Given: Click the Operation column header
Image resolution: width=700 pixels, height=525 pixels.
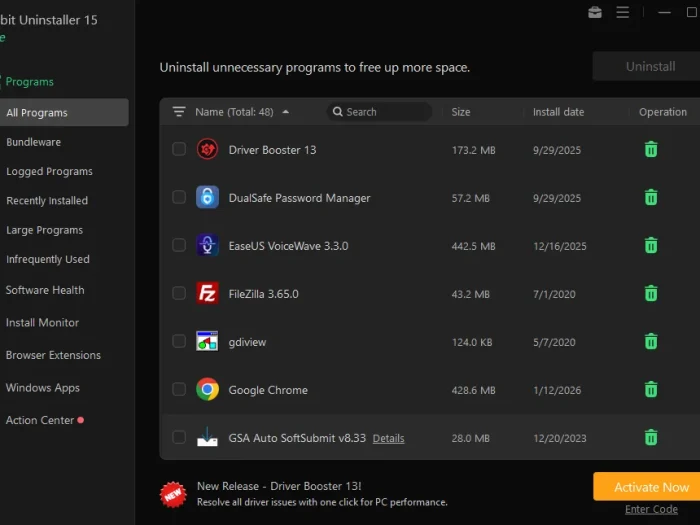Looking at the screenshot, I should point(662,112).
